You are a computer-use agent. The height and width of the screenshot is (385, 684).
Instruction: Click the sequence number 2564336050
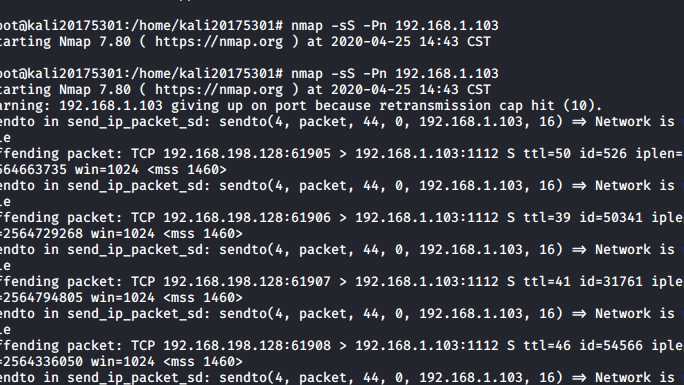click(x=43, y=362)
